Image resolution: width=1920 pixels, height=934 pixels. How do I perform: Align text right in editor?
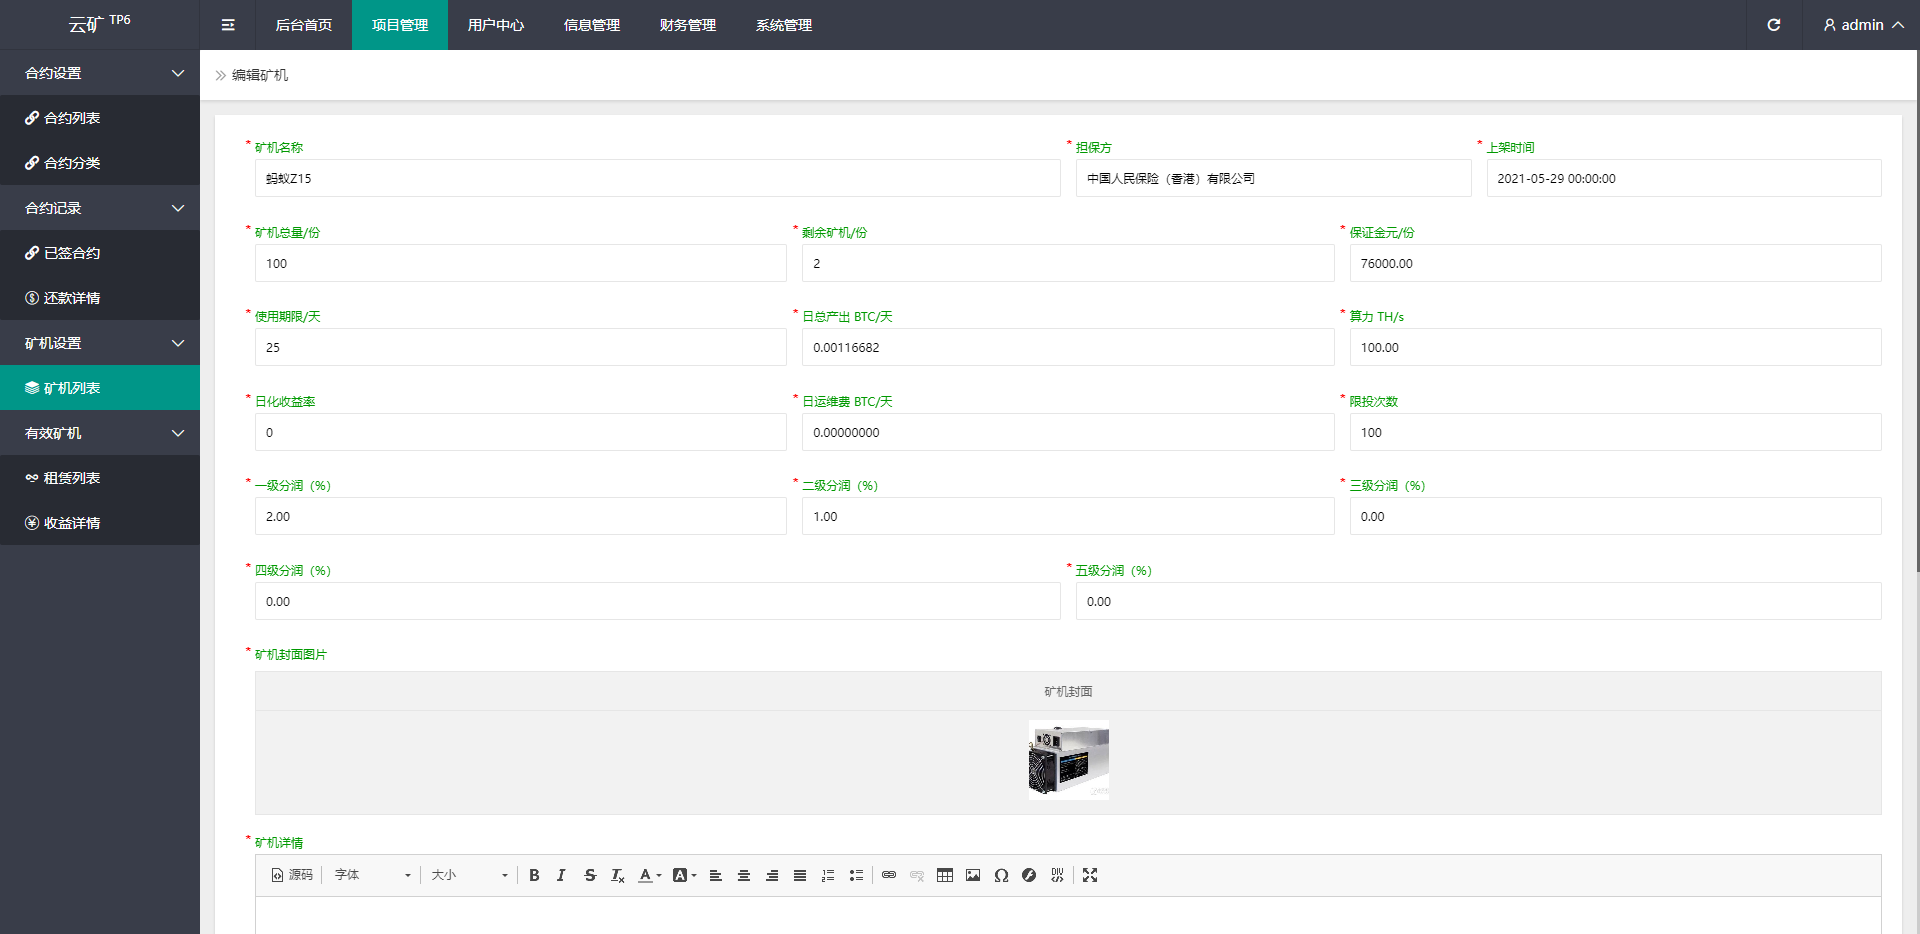772,875
